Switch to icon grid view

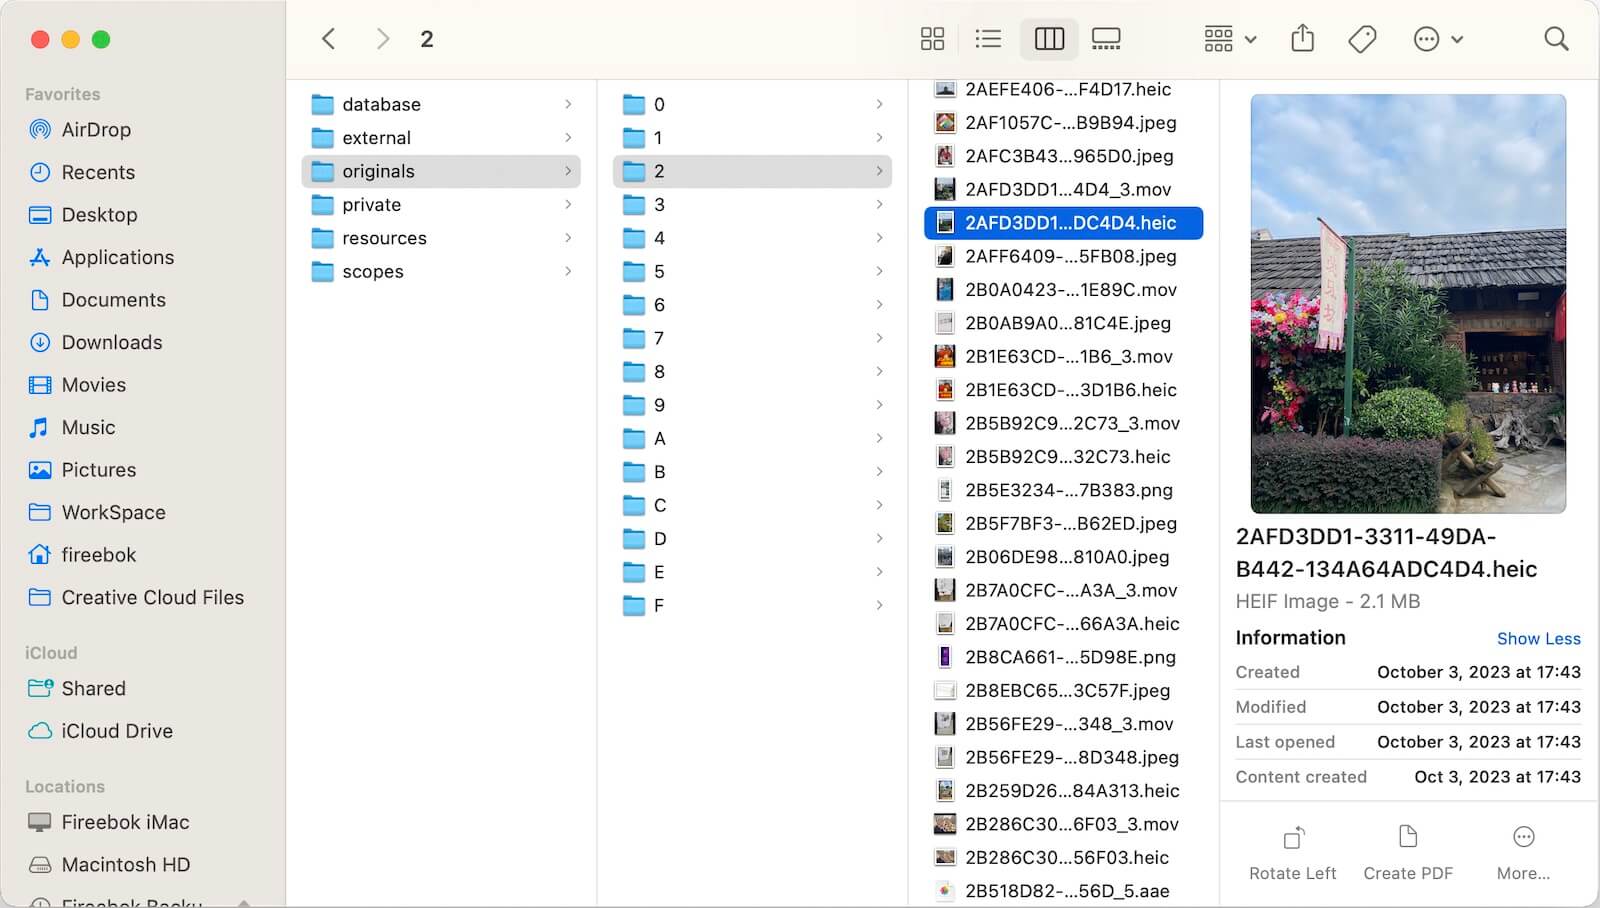tap(932, 39)
